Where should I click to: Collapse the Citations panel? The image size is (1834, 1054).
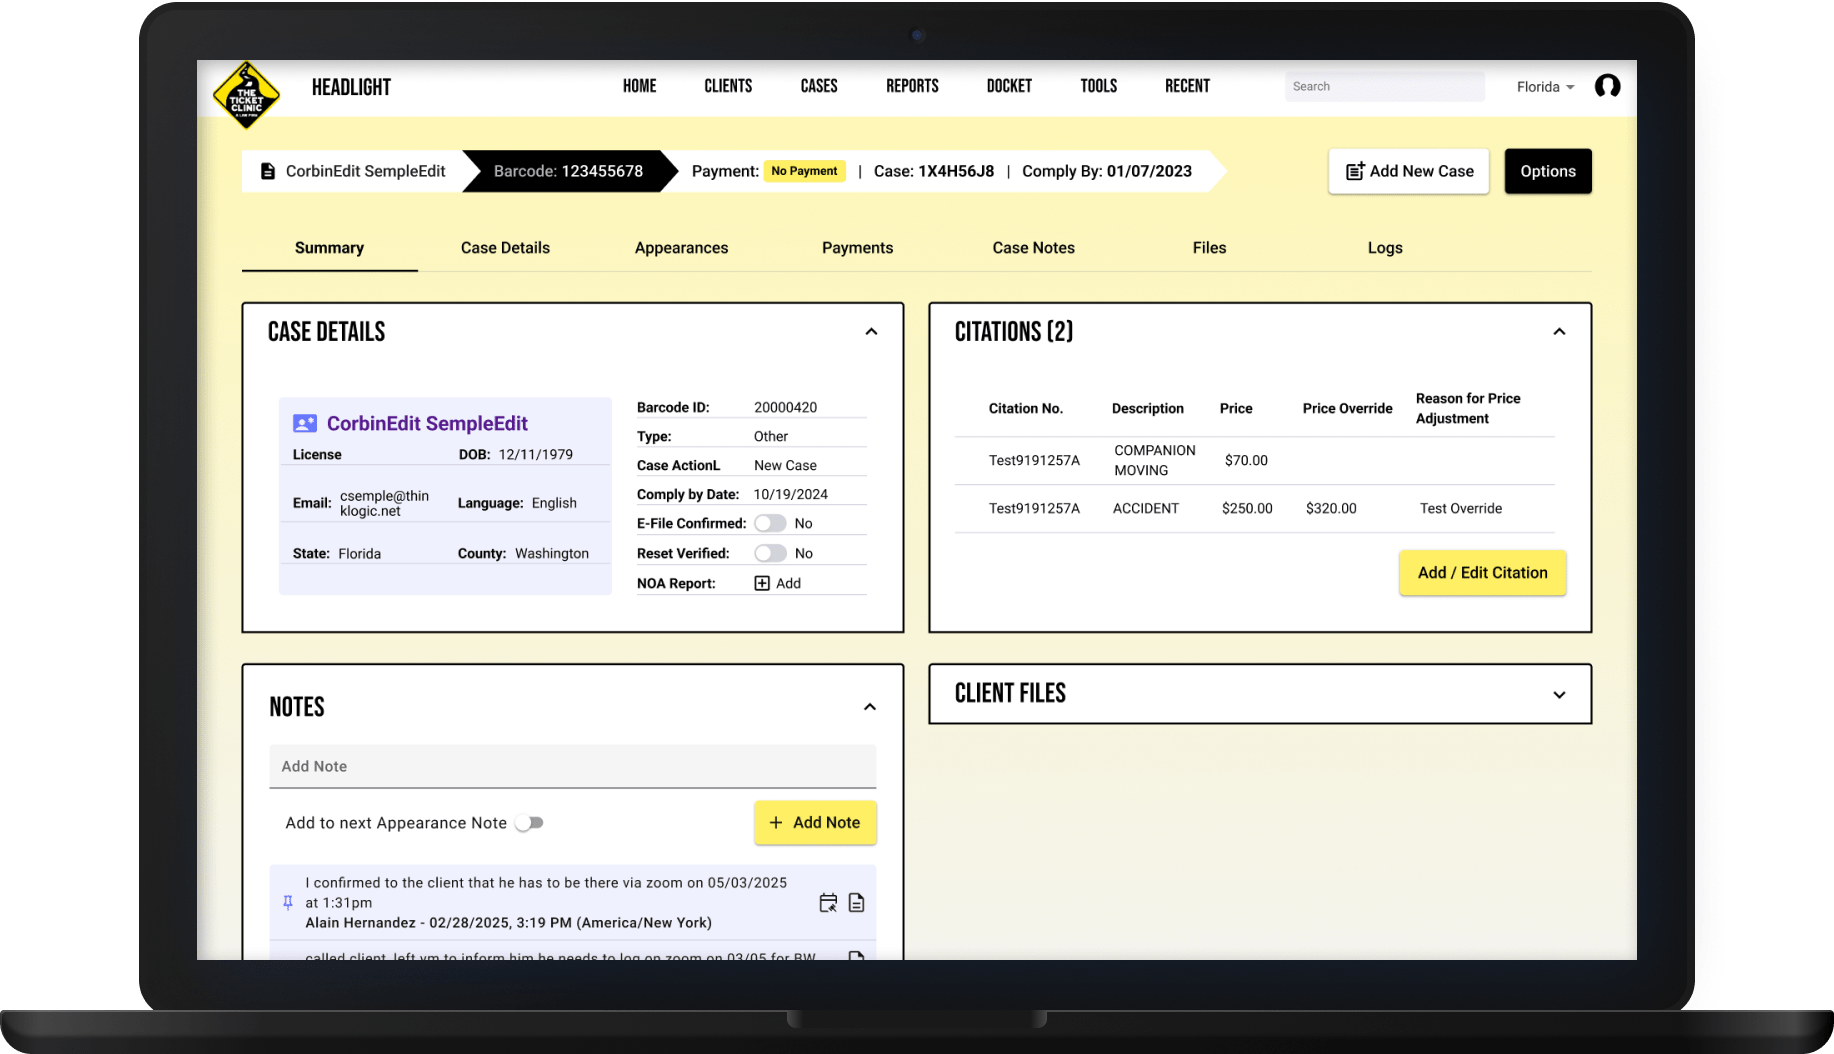[1559, 332]
